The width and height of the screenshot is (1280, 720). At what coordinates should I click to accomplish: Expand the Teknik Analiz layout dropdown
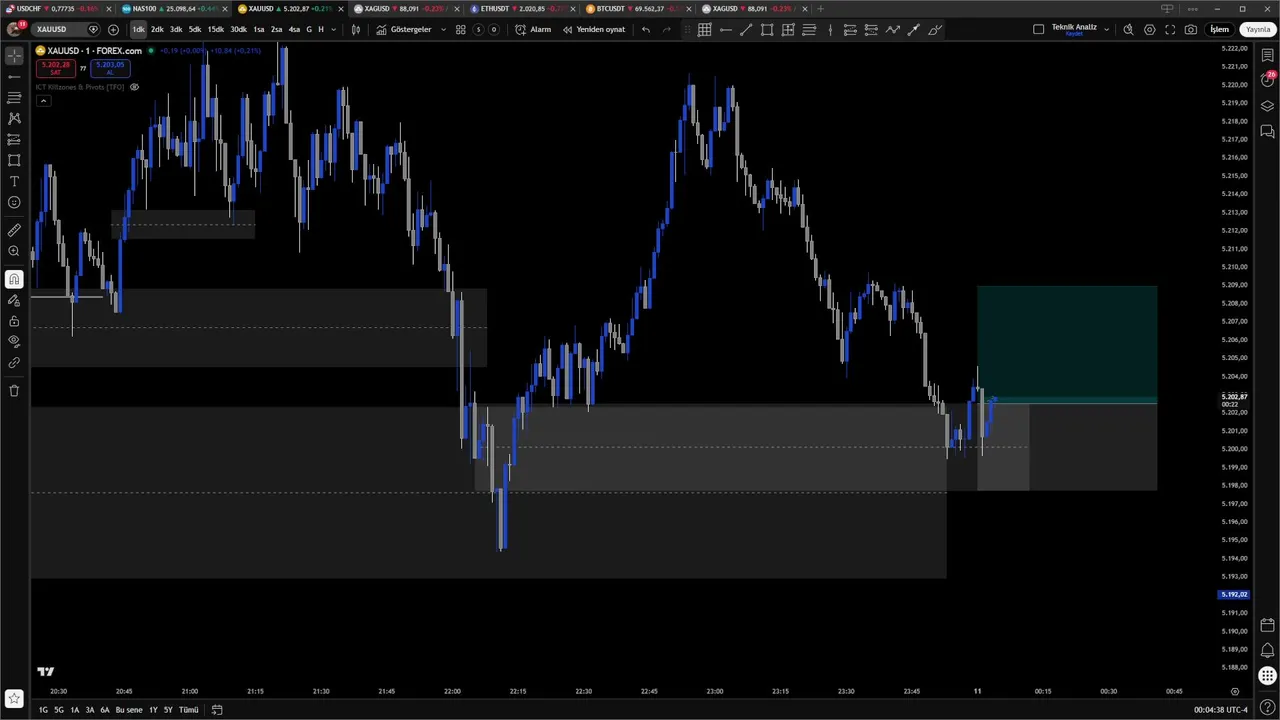pos(1105,29)
